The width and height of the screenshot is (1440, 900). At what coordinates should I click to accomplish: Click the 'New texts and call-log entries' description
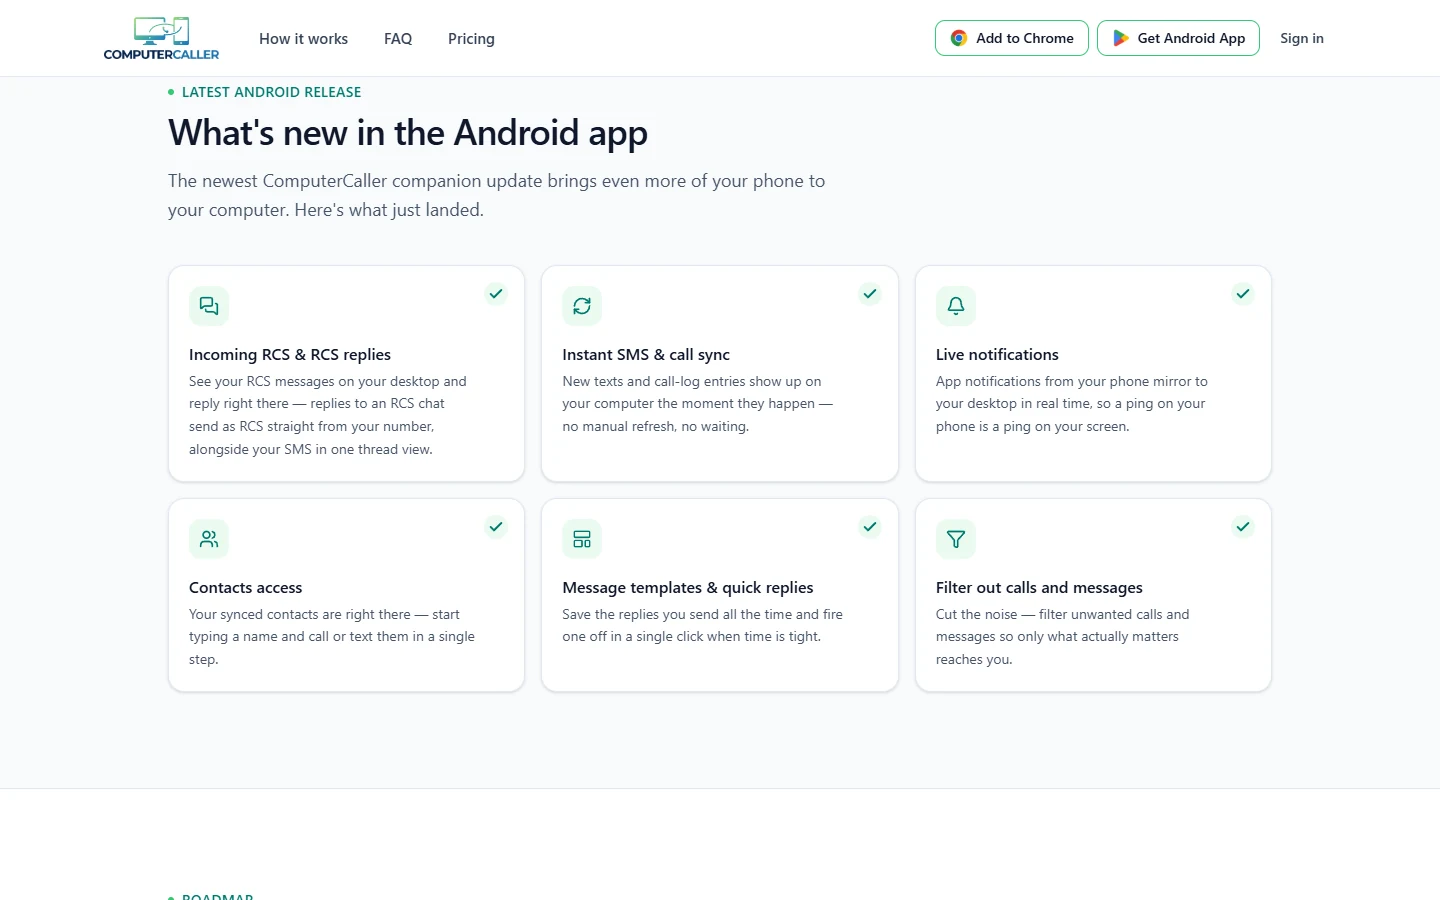697,404
